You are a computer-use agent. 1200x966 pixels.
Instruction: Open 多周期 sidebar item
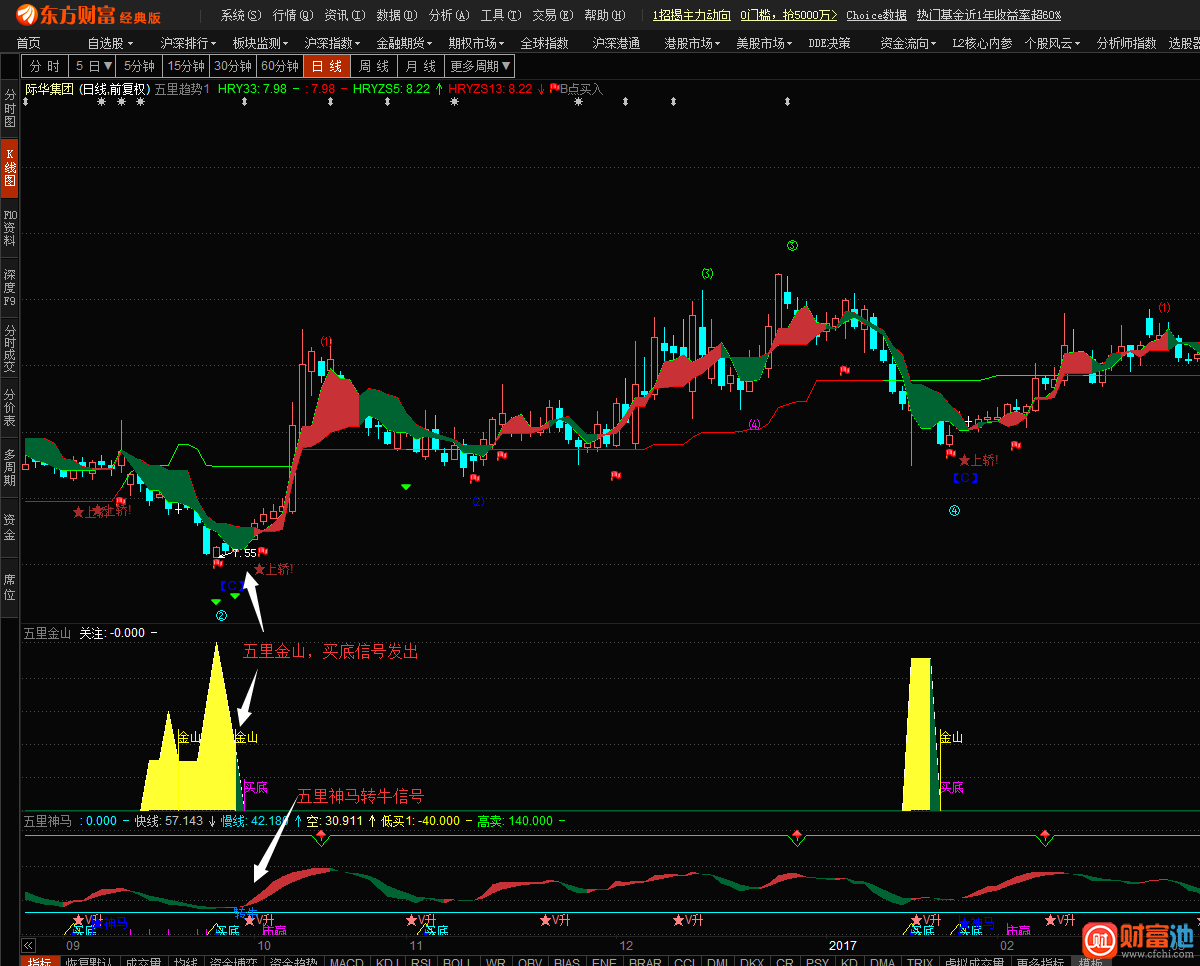pyautogui.click(x=10, y=467)
